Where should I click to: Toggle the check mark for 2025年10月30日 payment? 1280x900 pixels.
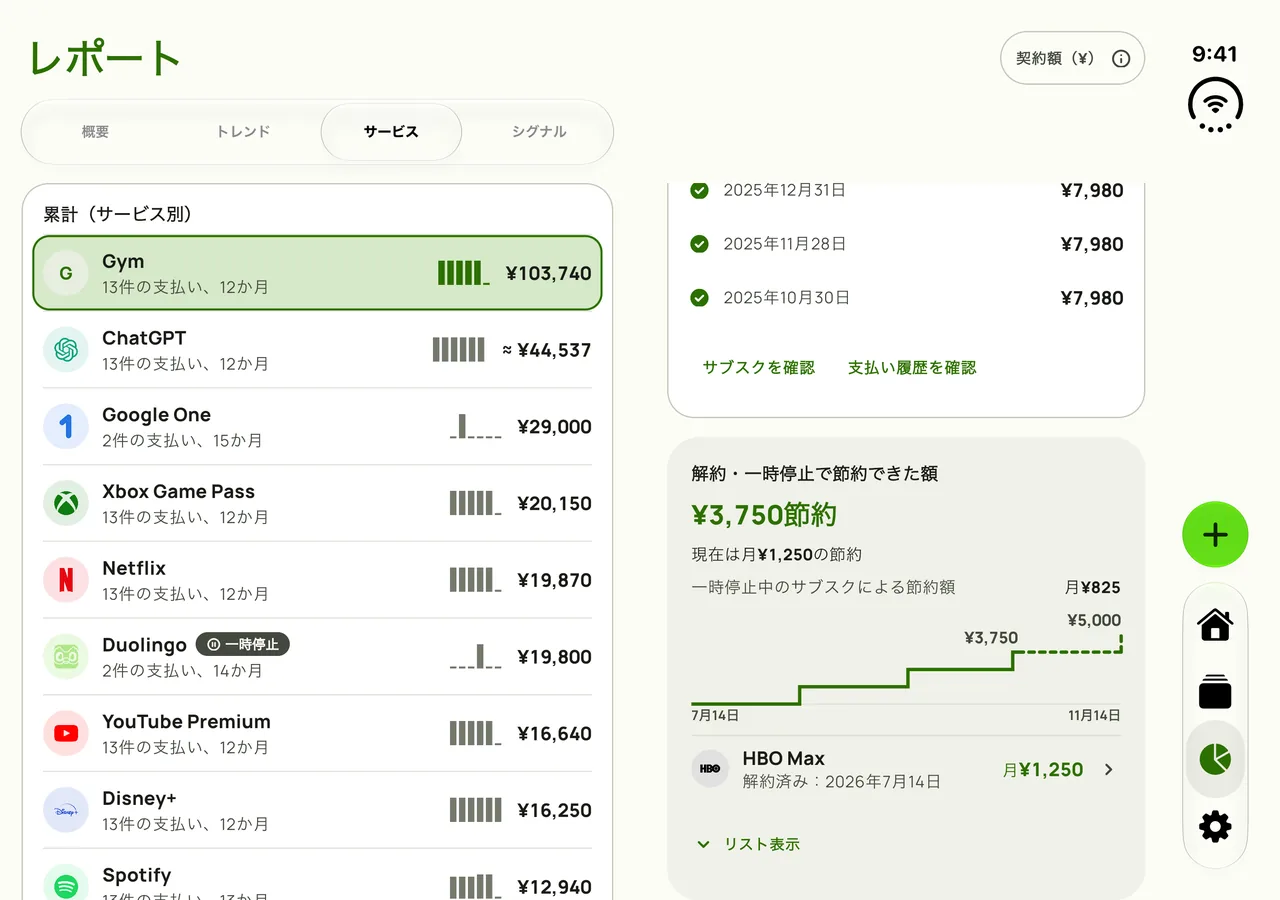tap(700, 298)
